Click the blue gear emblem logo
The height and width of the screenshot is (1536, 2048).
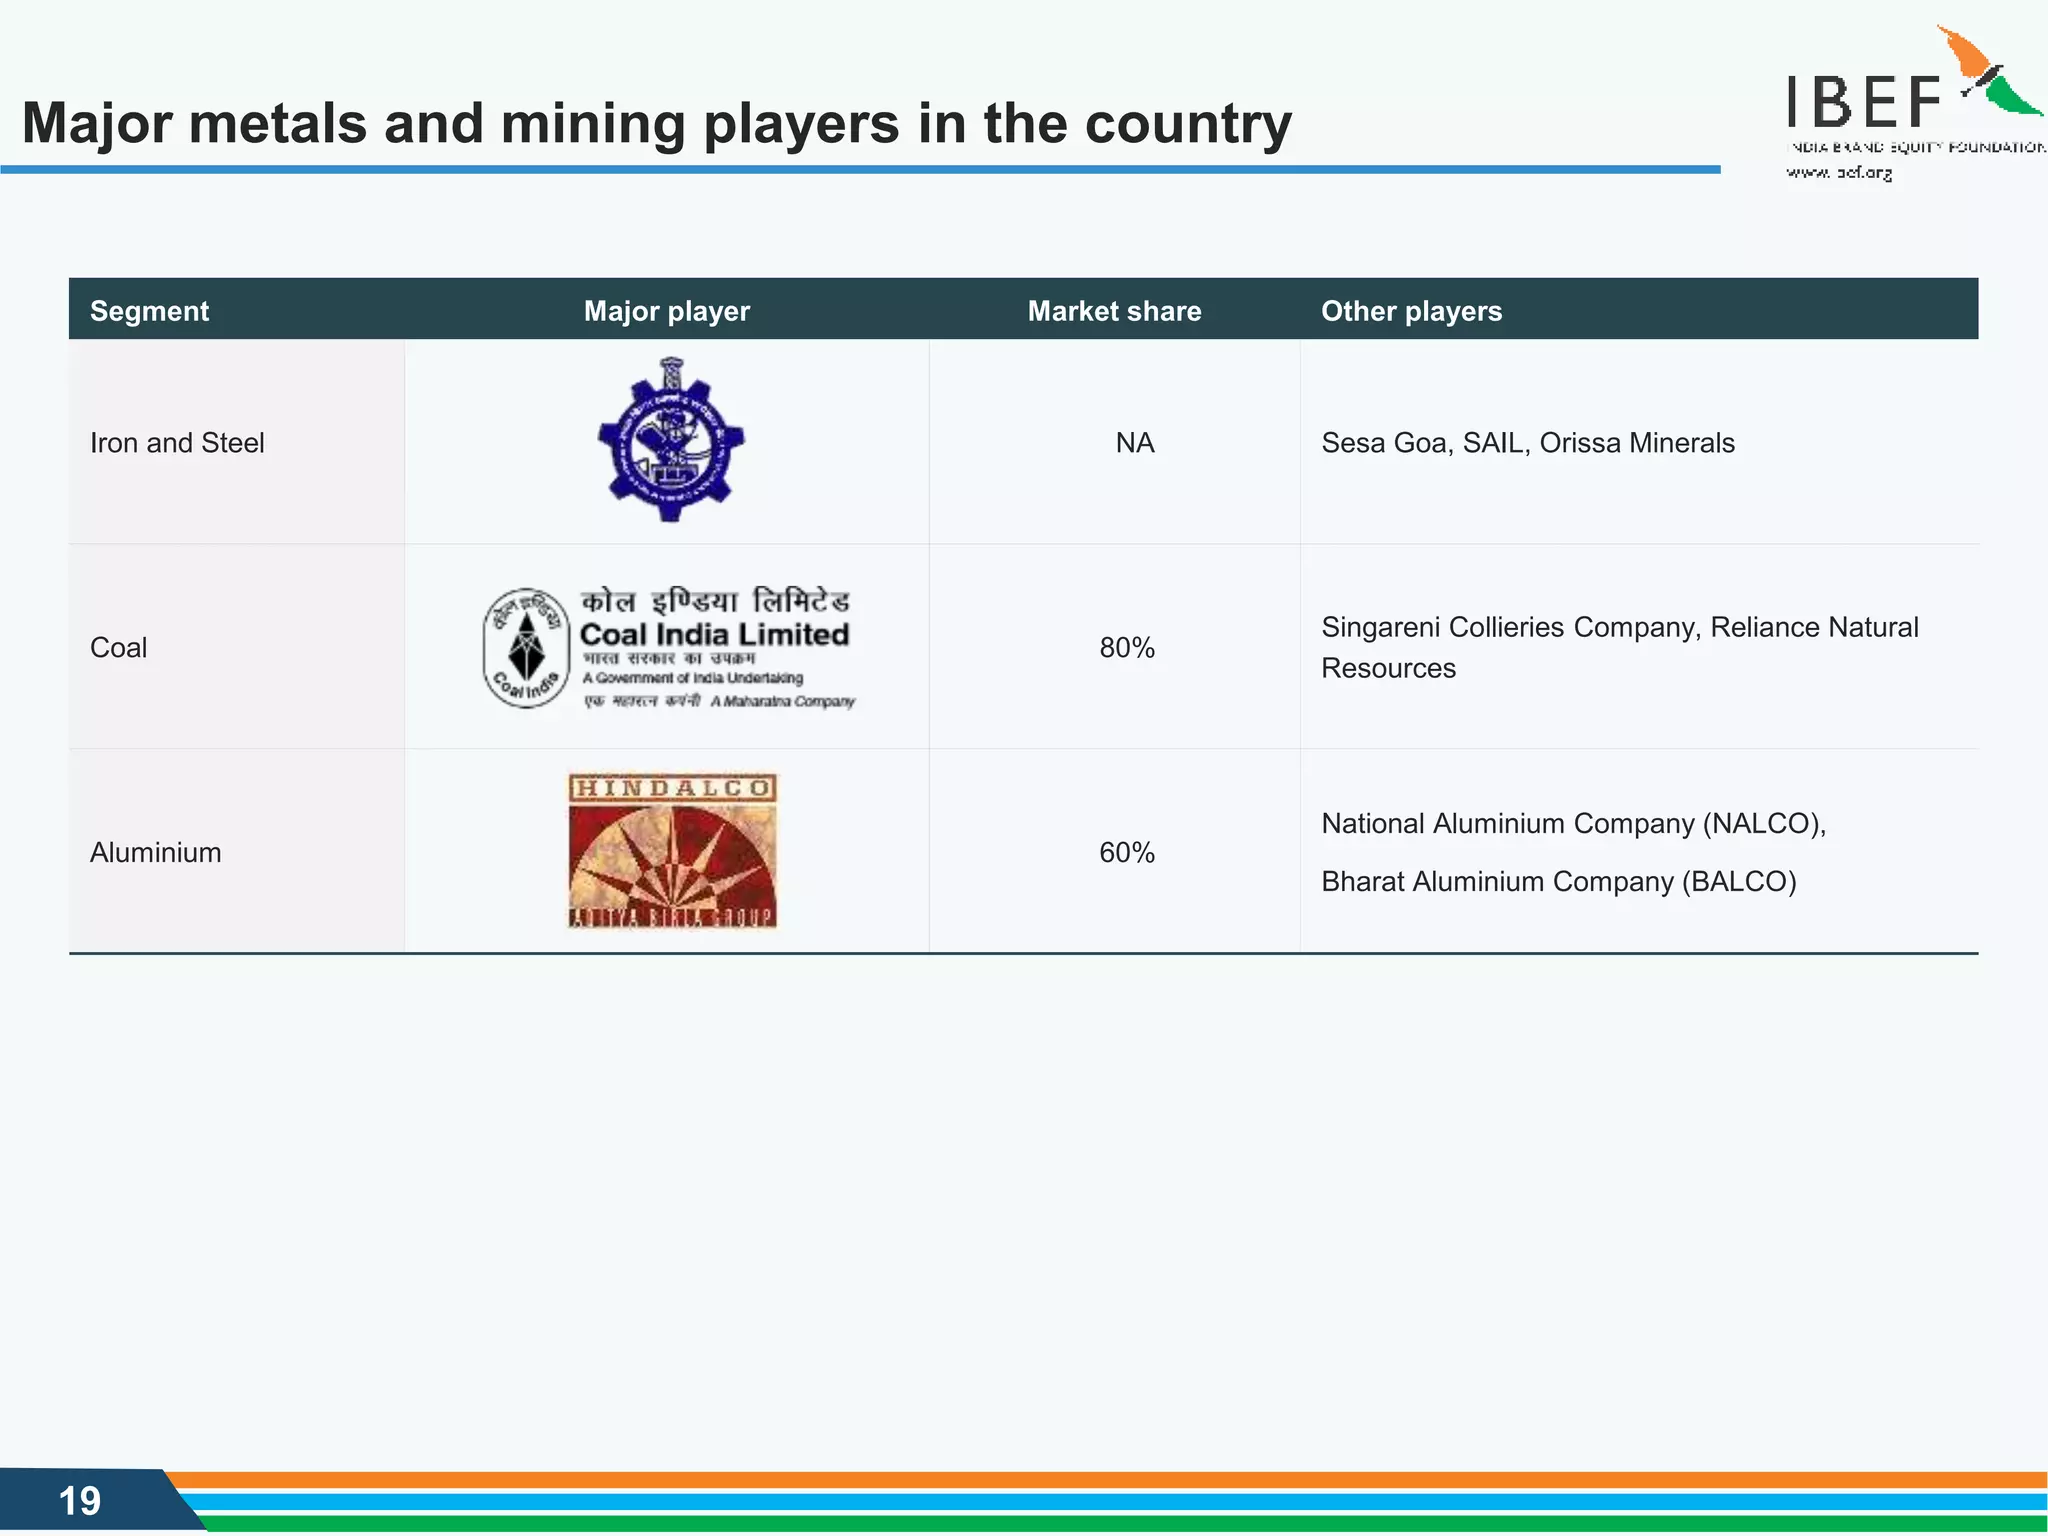click(x=671, y=440)
